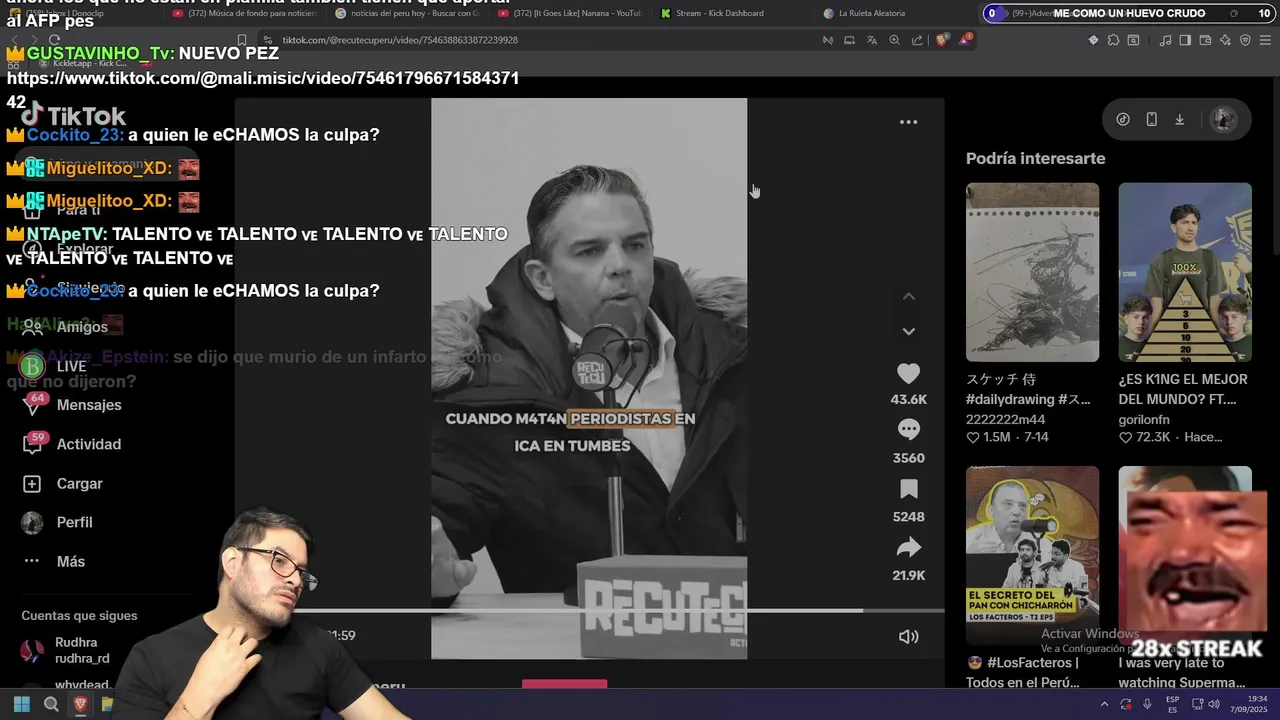
Task: Click the ESP language indicator
Action: point(1172,704)
